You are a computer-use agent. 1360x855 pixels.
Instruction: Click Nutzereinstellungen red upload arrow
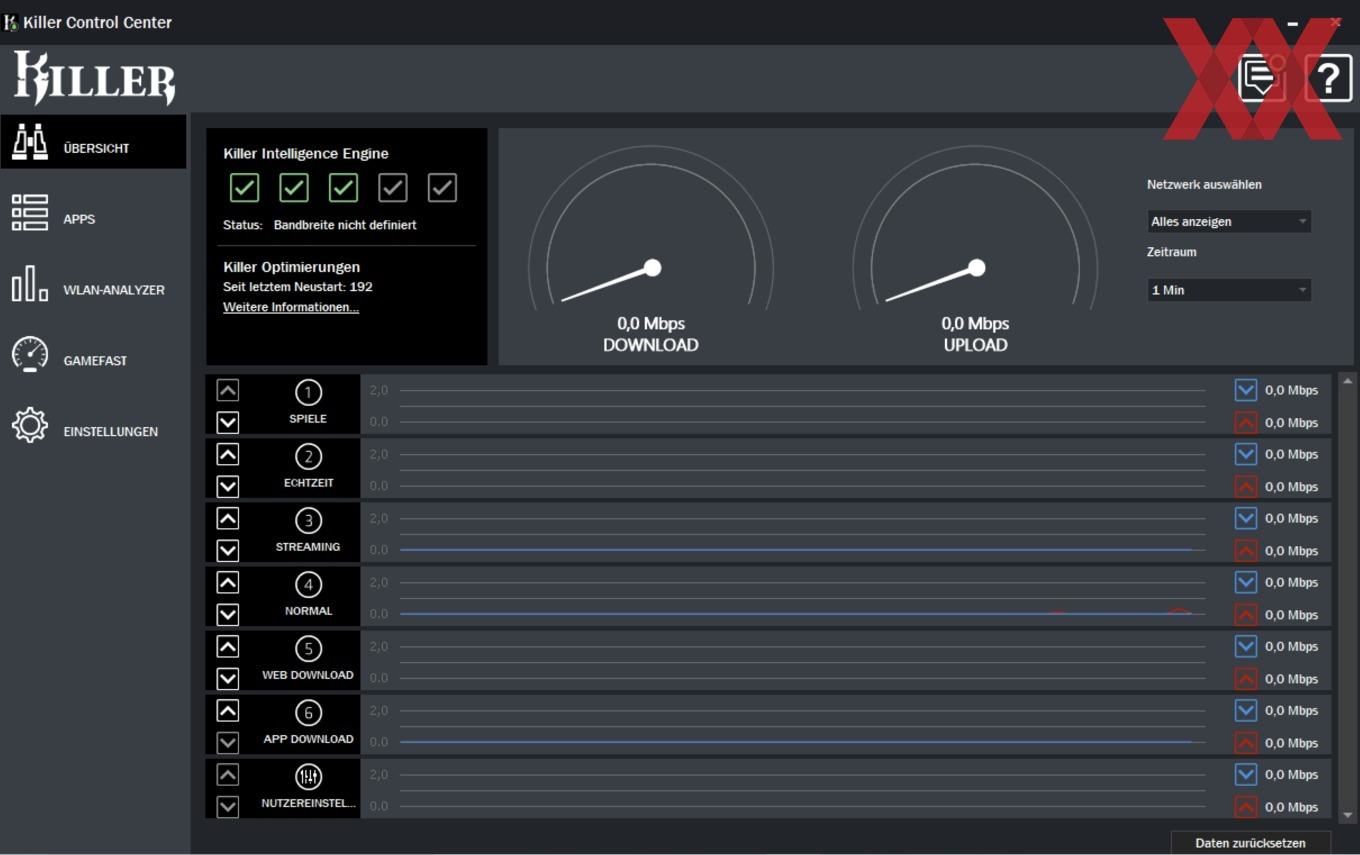pyautogui.click(x=1246, y=806)
